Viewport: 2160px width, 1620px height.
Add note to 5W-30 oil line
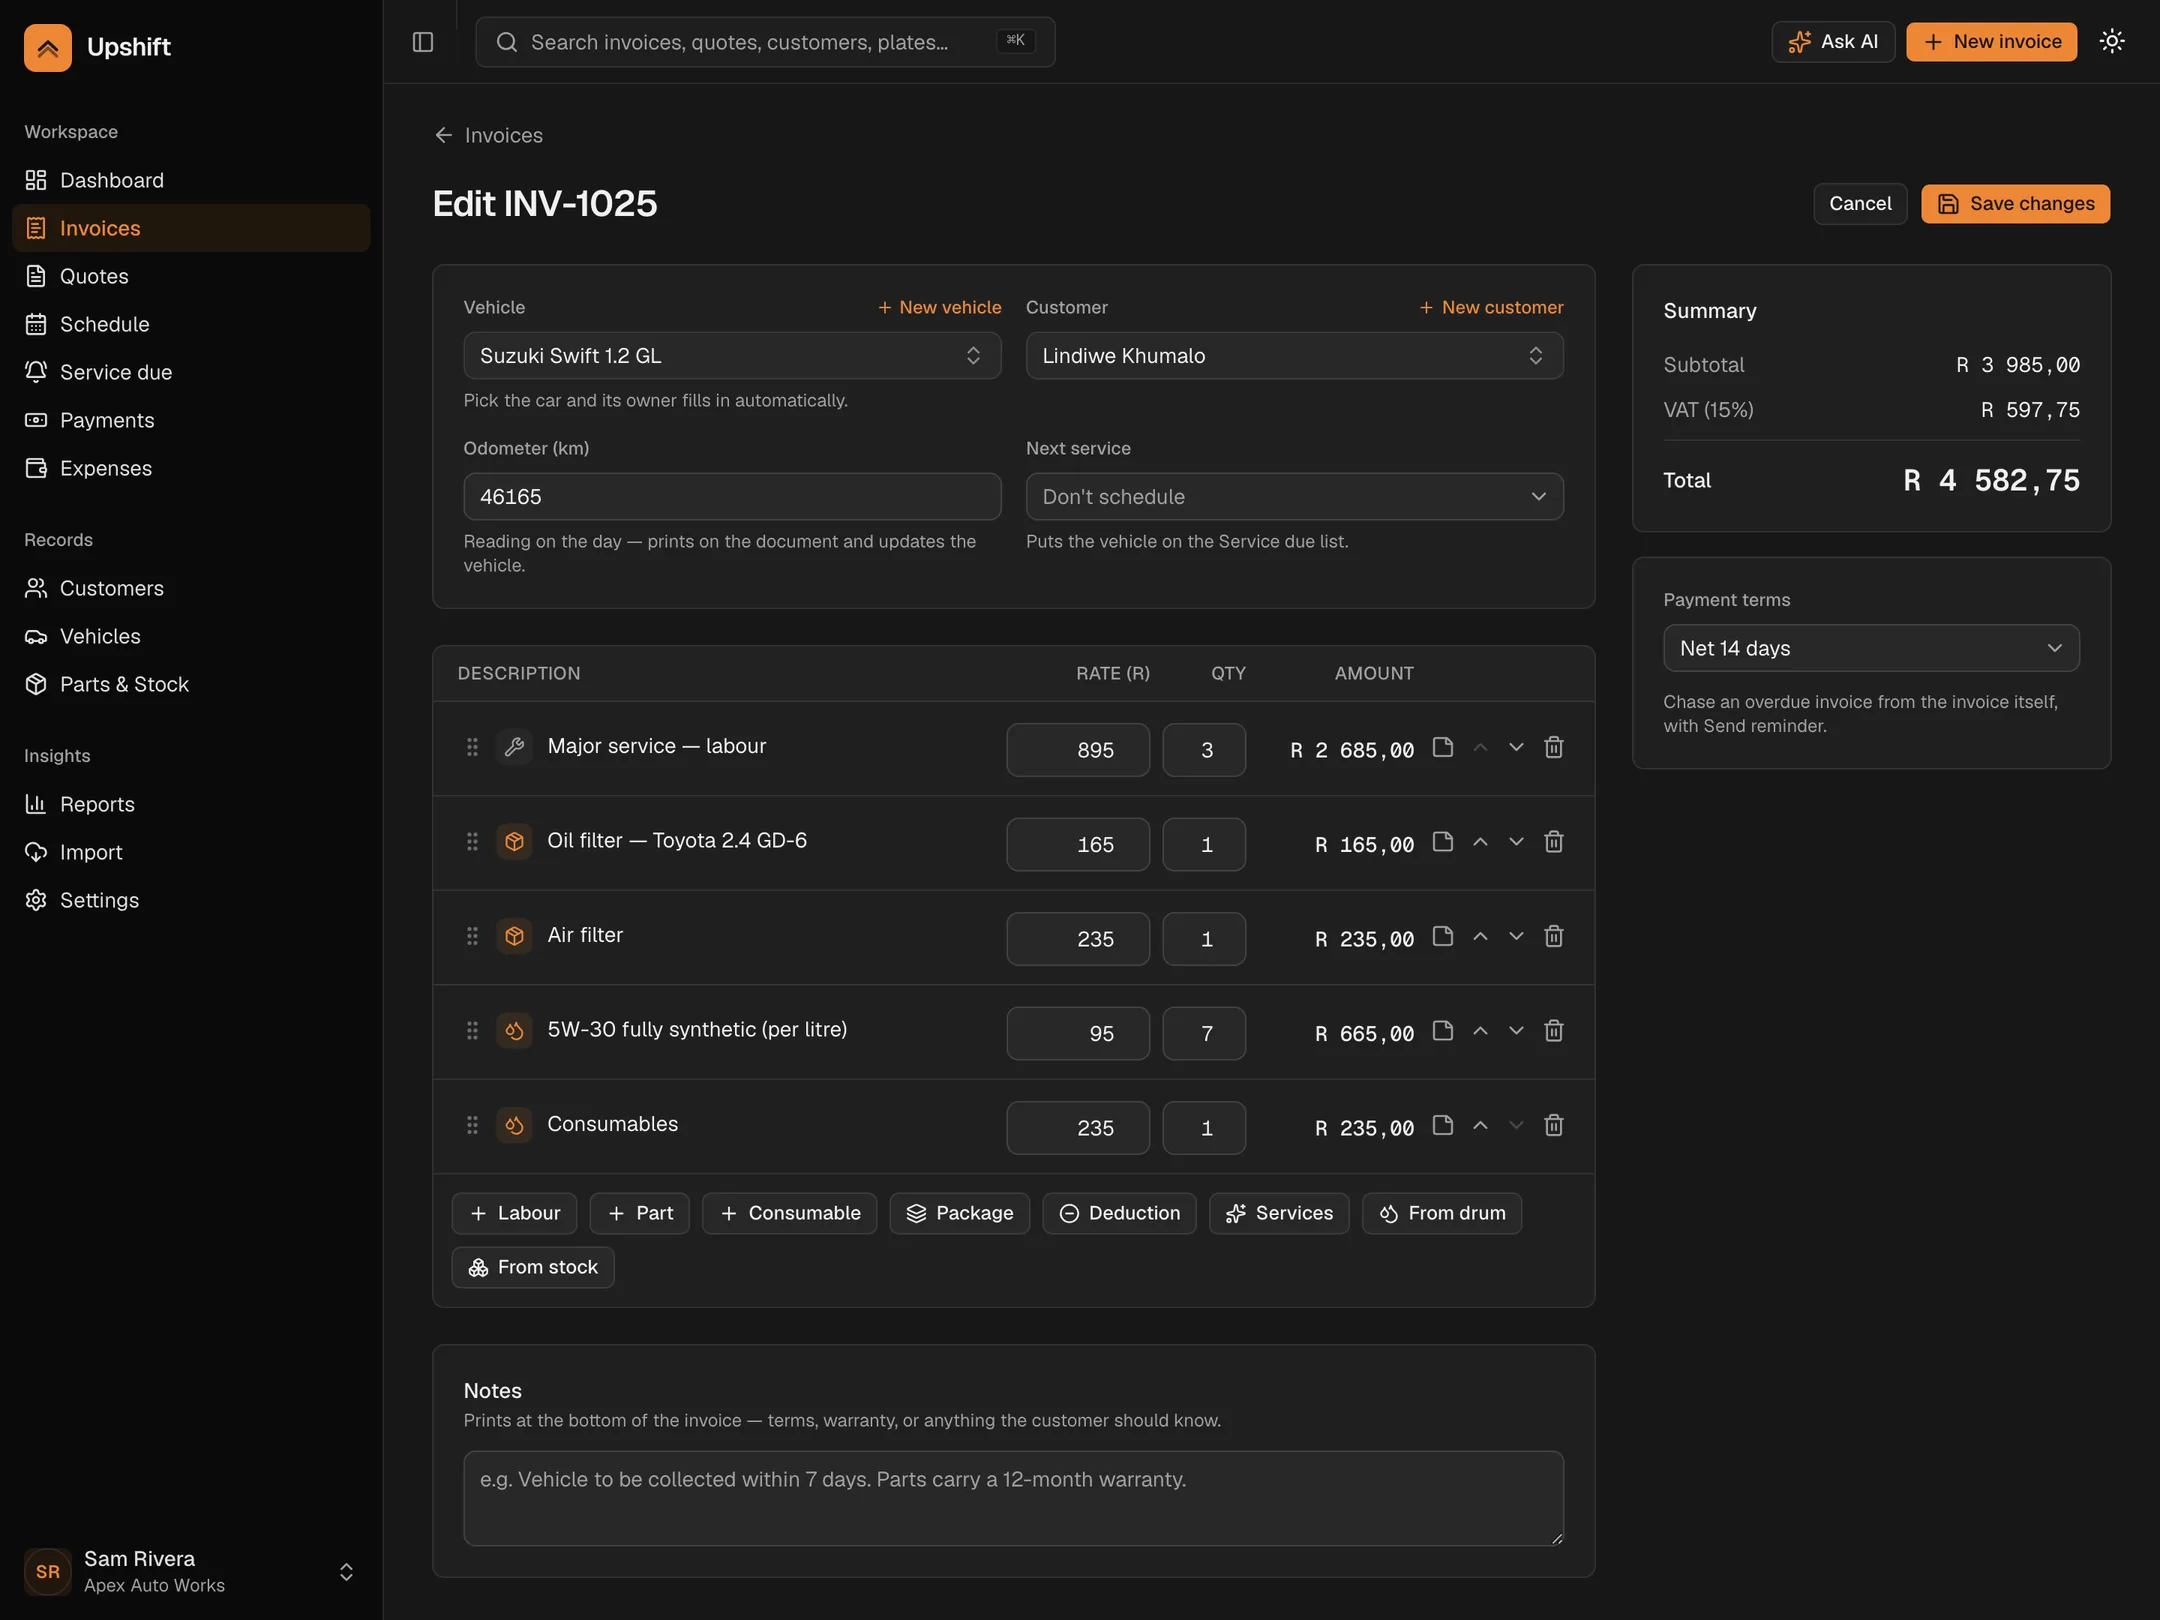pos(1442,1031)
